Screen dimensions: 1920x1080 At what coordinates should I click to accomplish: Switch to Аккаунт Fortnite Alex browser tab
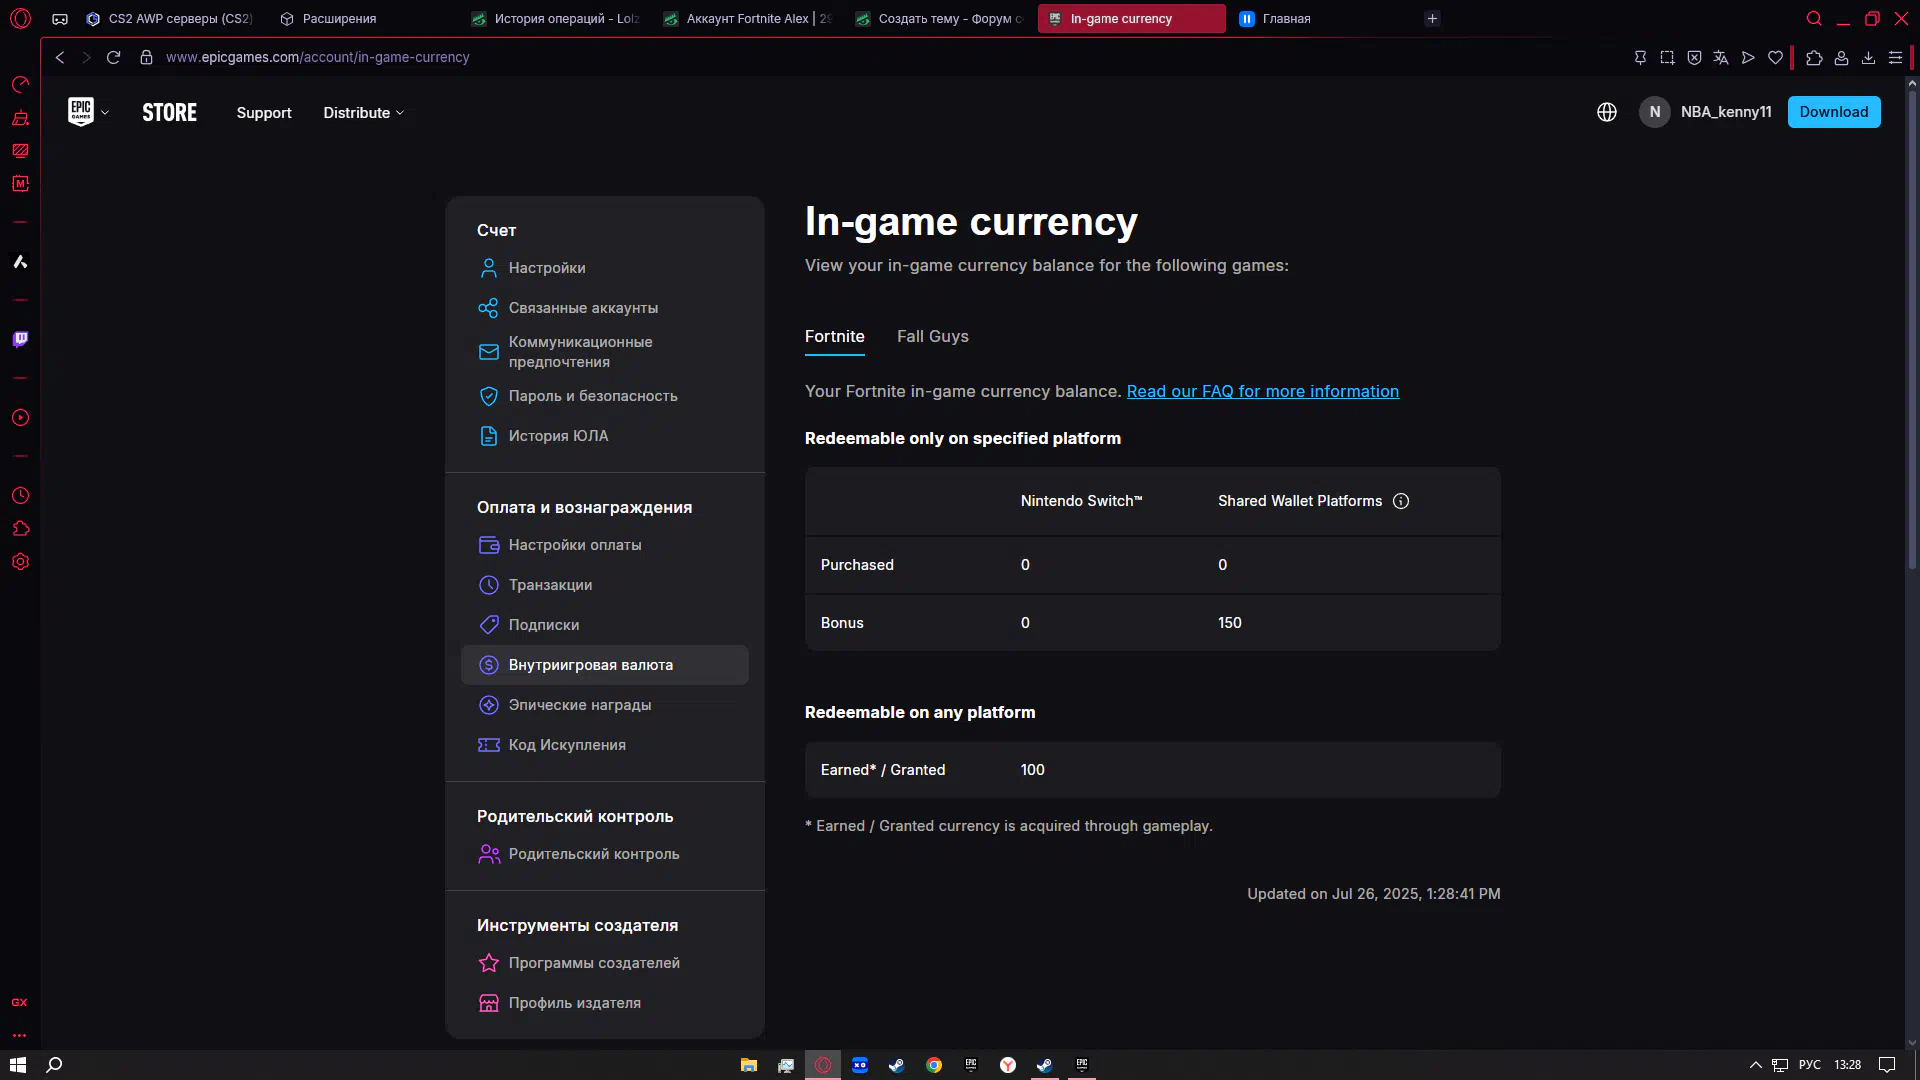[748, 18]
